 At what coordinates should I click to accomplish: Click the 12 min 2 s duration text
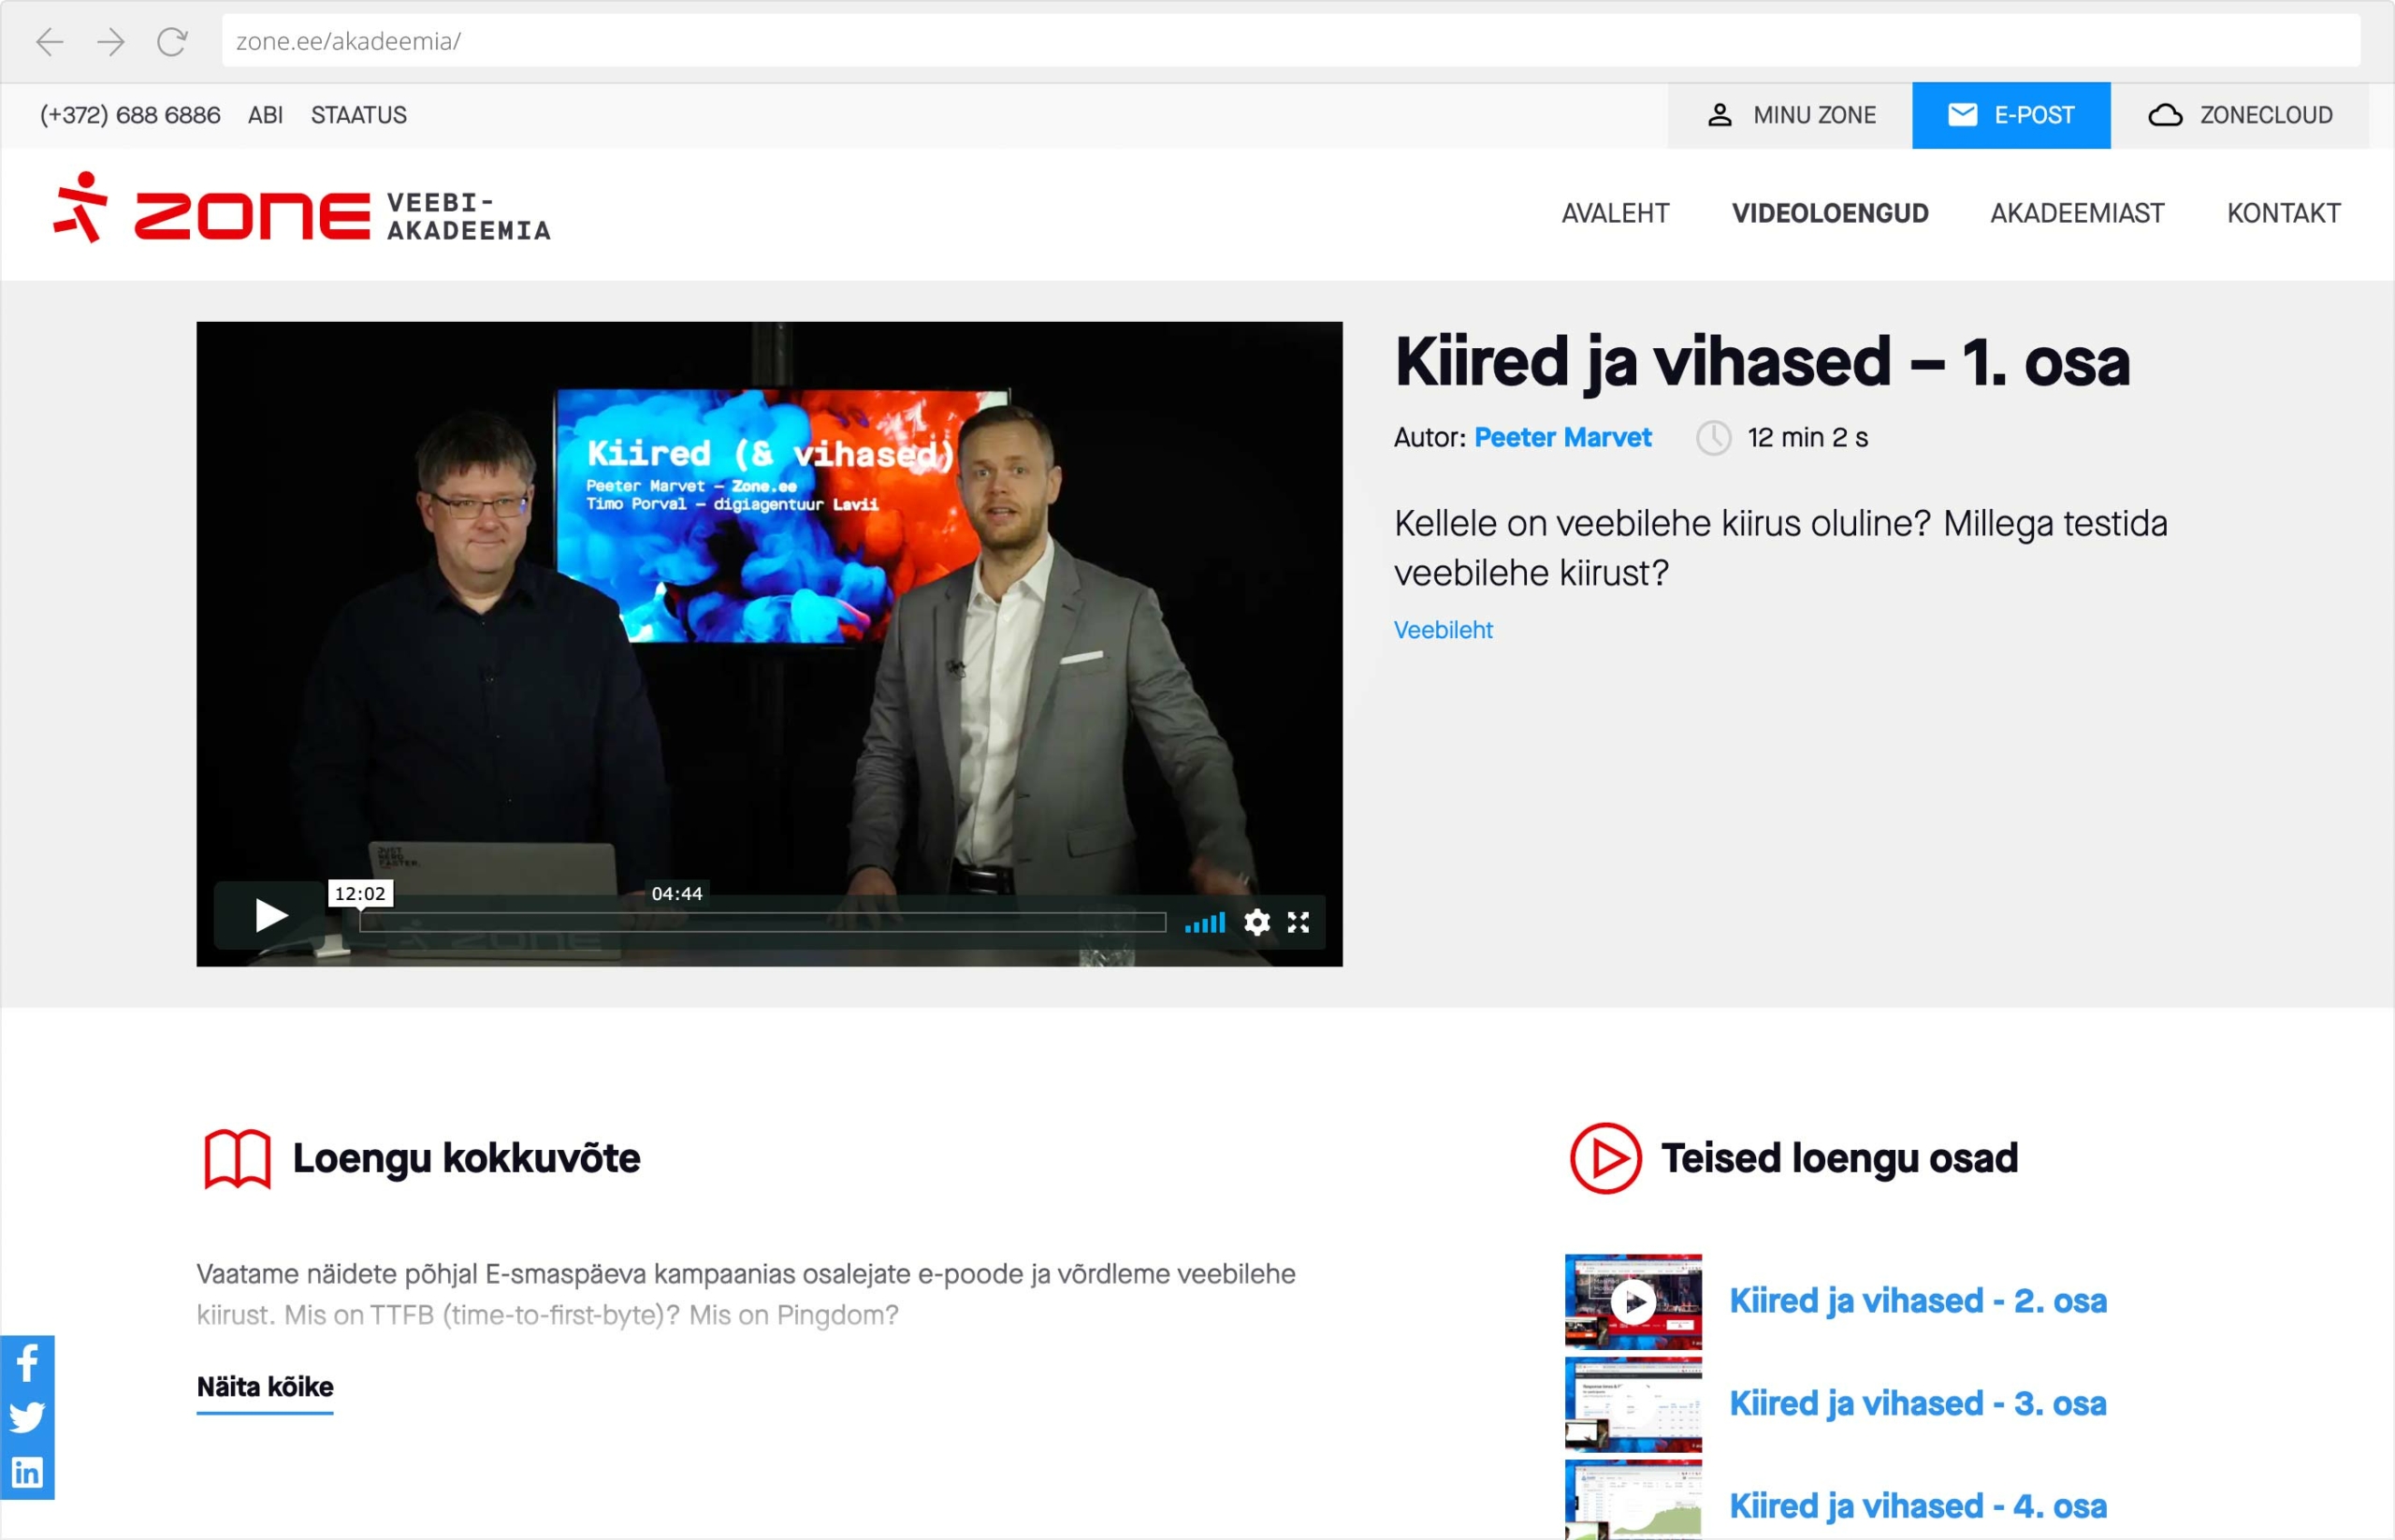1807,437
